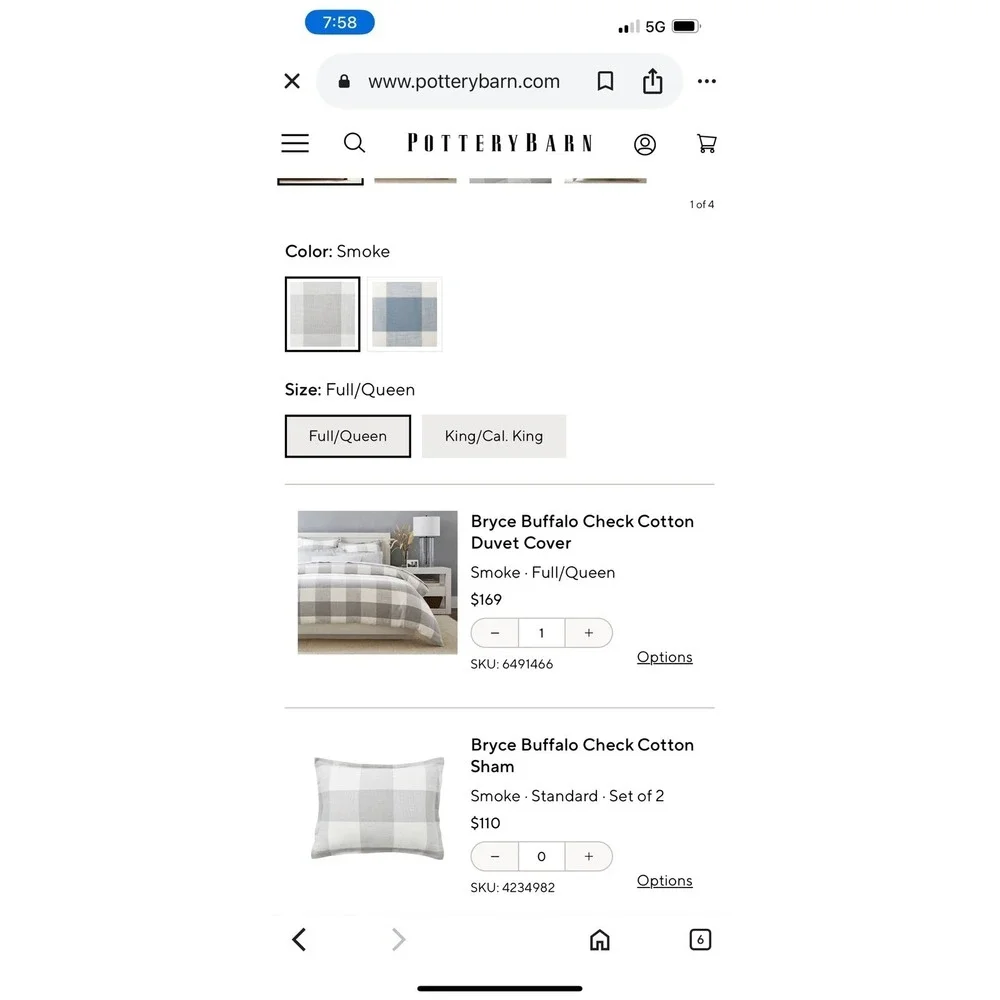Close the browser page with X icon

(x=292, y=81)
